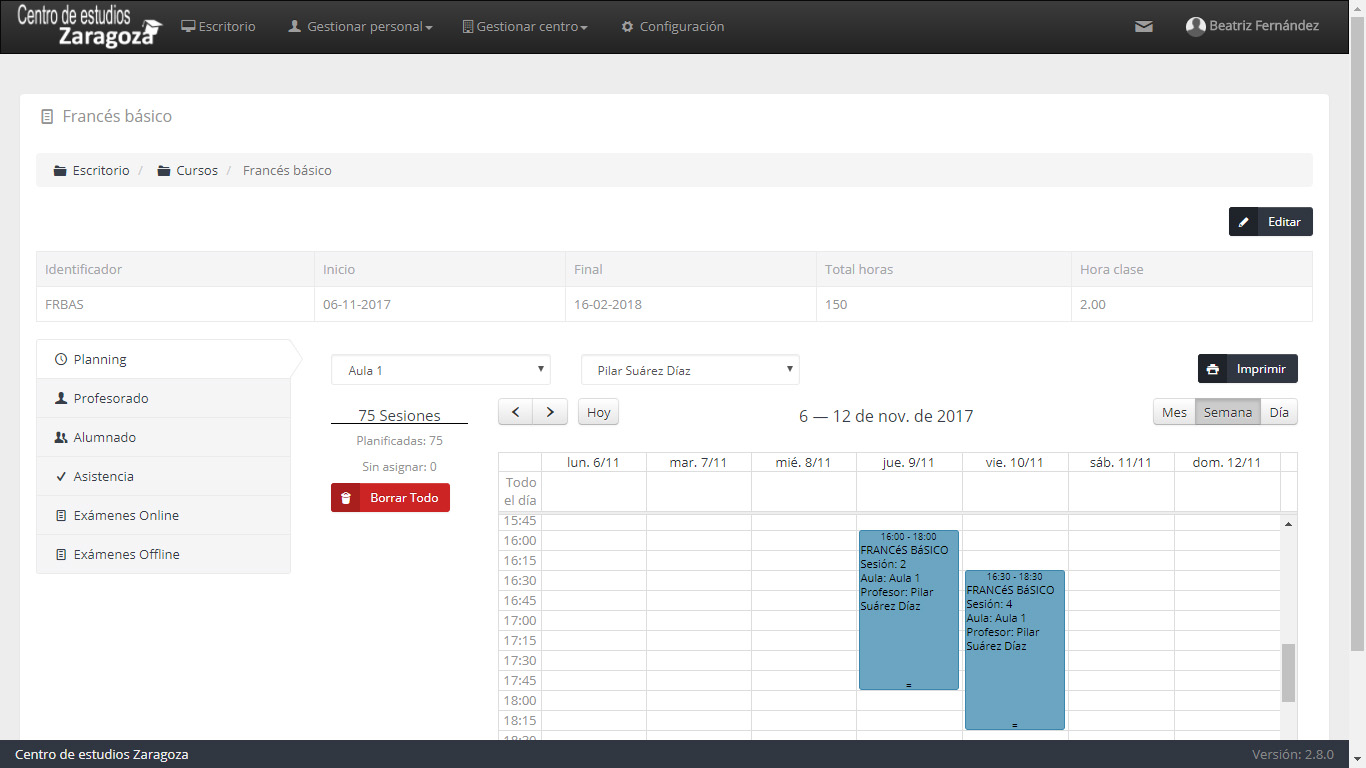Follow the Escritorio breadcrumb link
This screenshot has width=1366, height=768.
(x=101, y=171)
